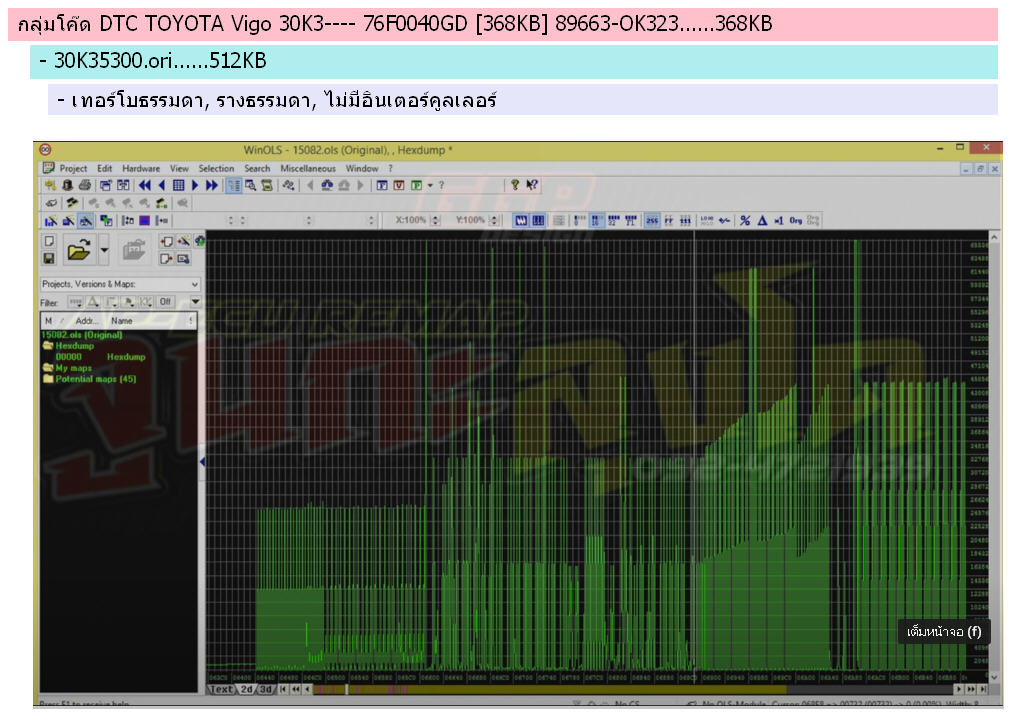The image size is (1012, 719).
Task: Open the Hardware menu
Action: [141, 168]
